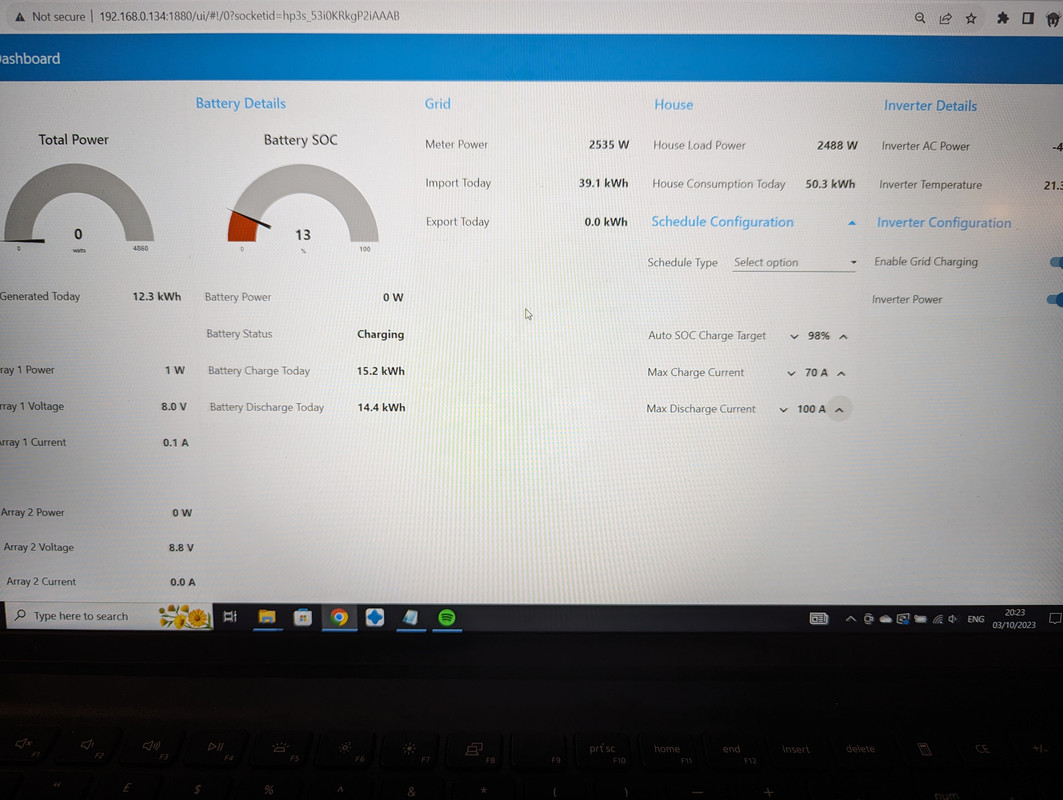Click in the browser address bar URL
Screen dimensions: 1063x800
249,16
